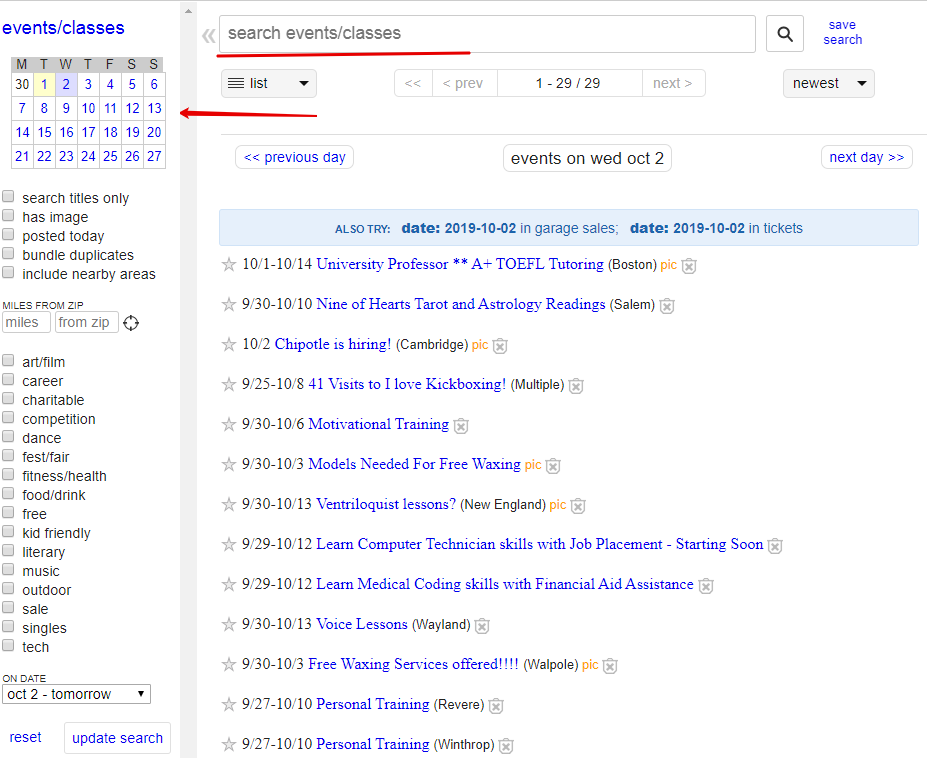Click prev page button
Image resolution: width=927 pixels, height=758 pixels.
[x=465, y=83]
